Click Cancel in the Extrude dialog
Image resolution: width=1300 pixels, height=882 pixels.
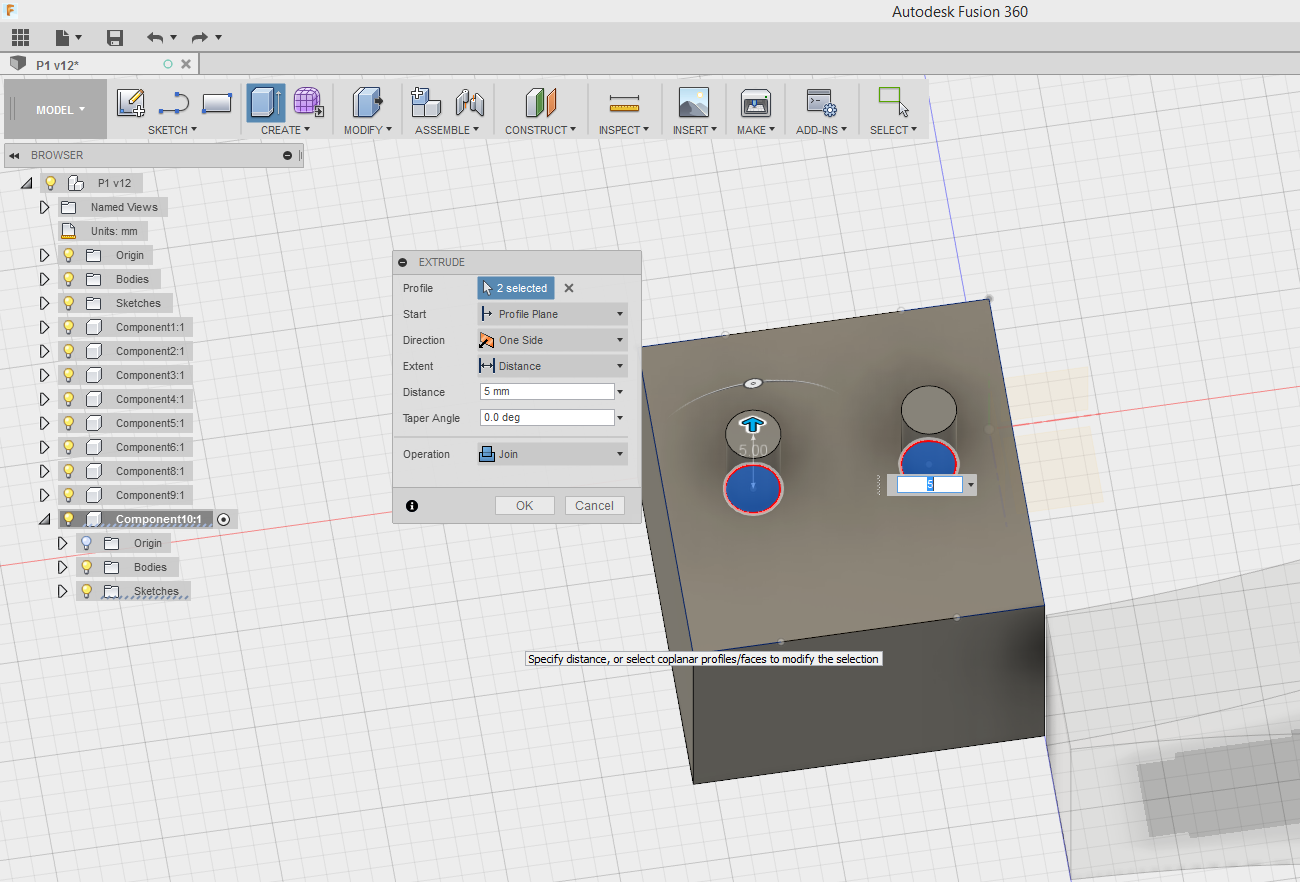595,506
